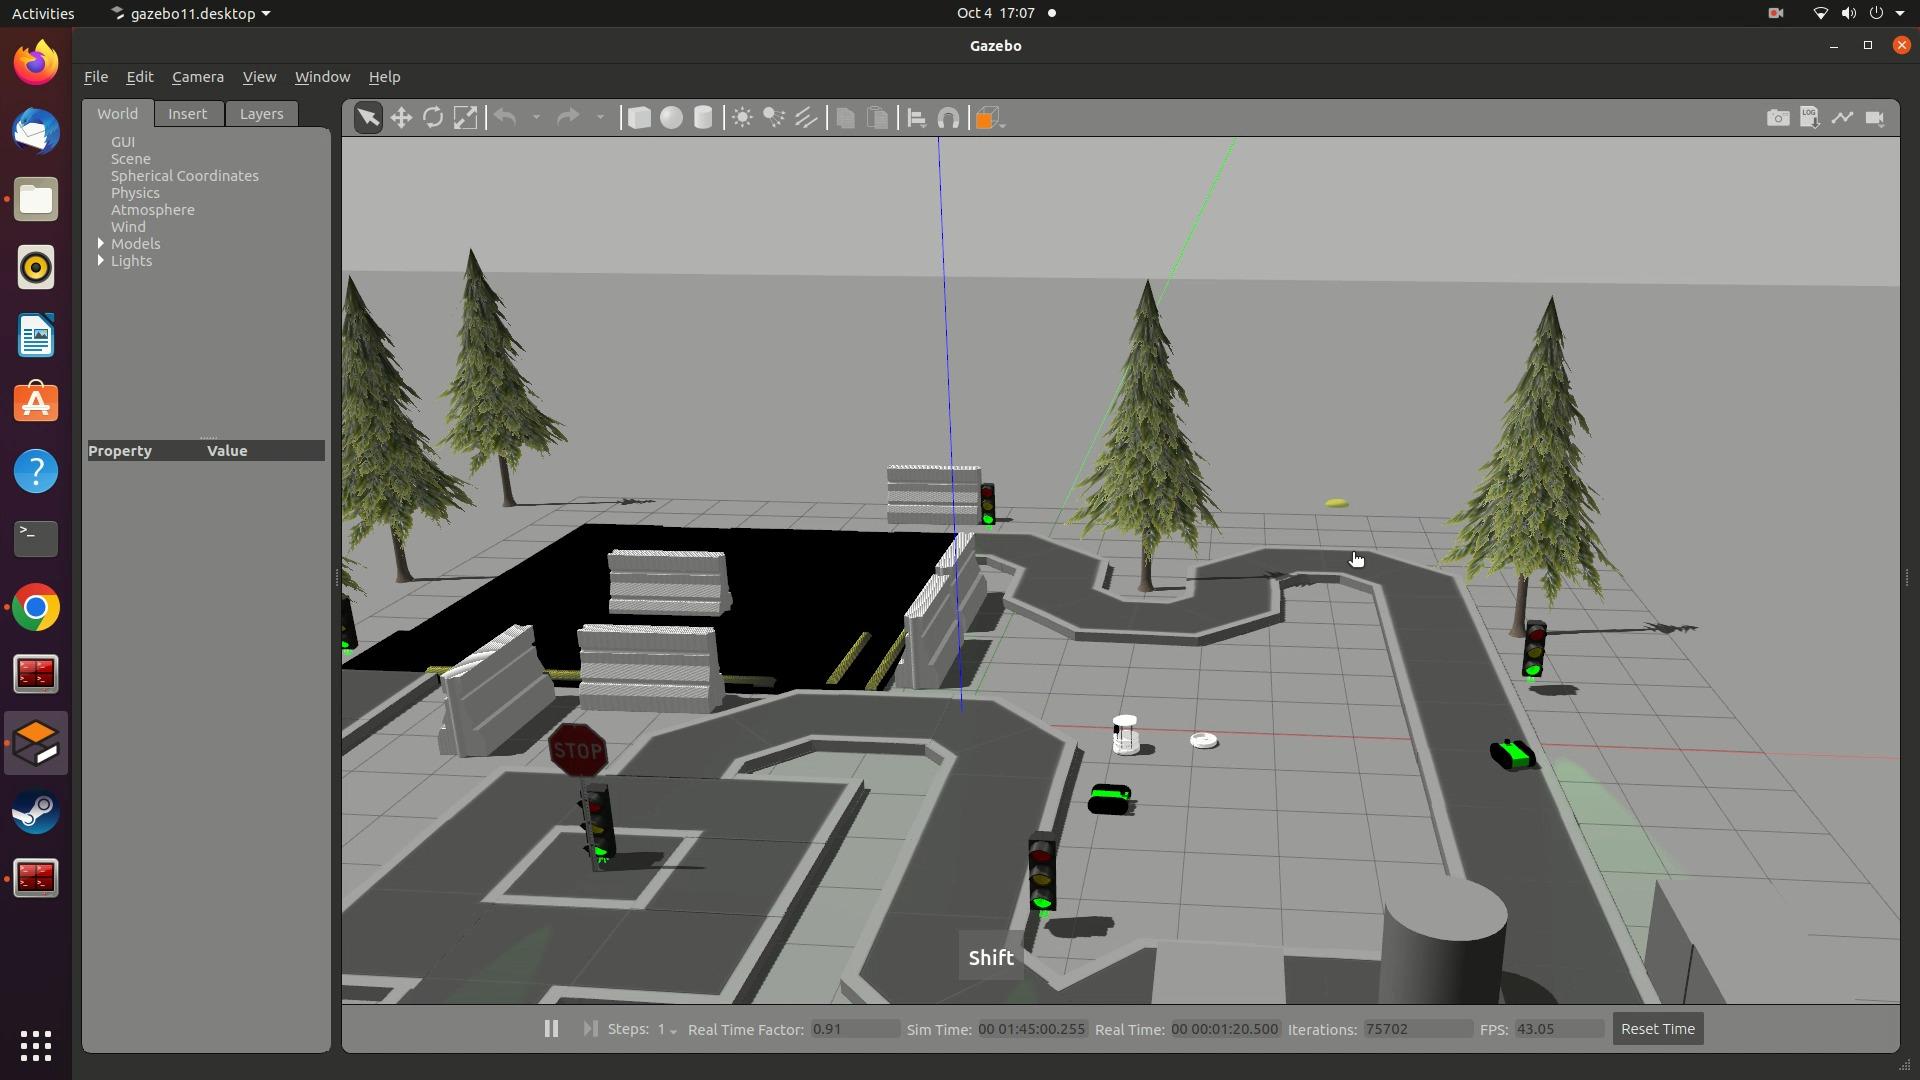Add a point light
The height and width of the screenshot is (1080, 1920).
[742, 118]
